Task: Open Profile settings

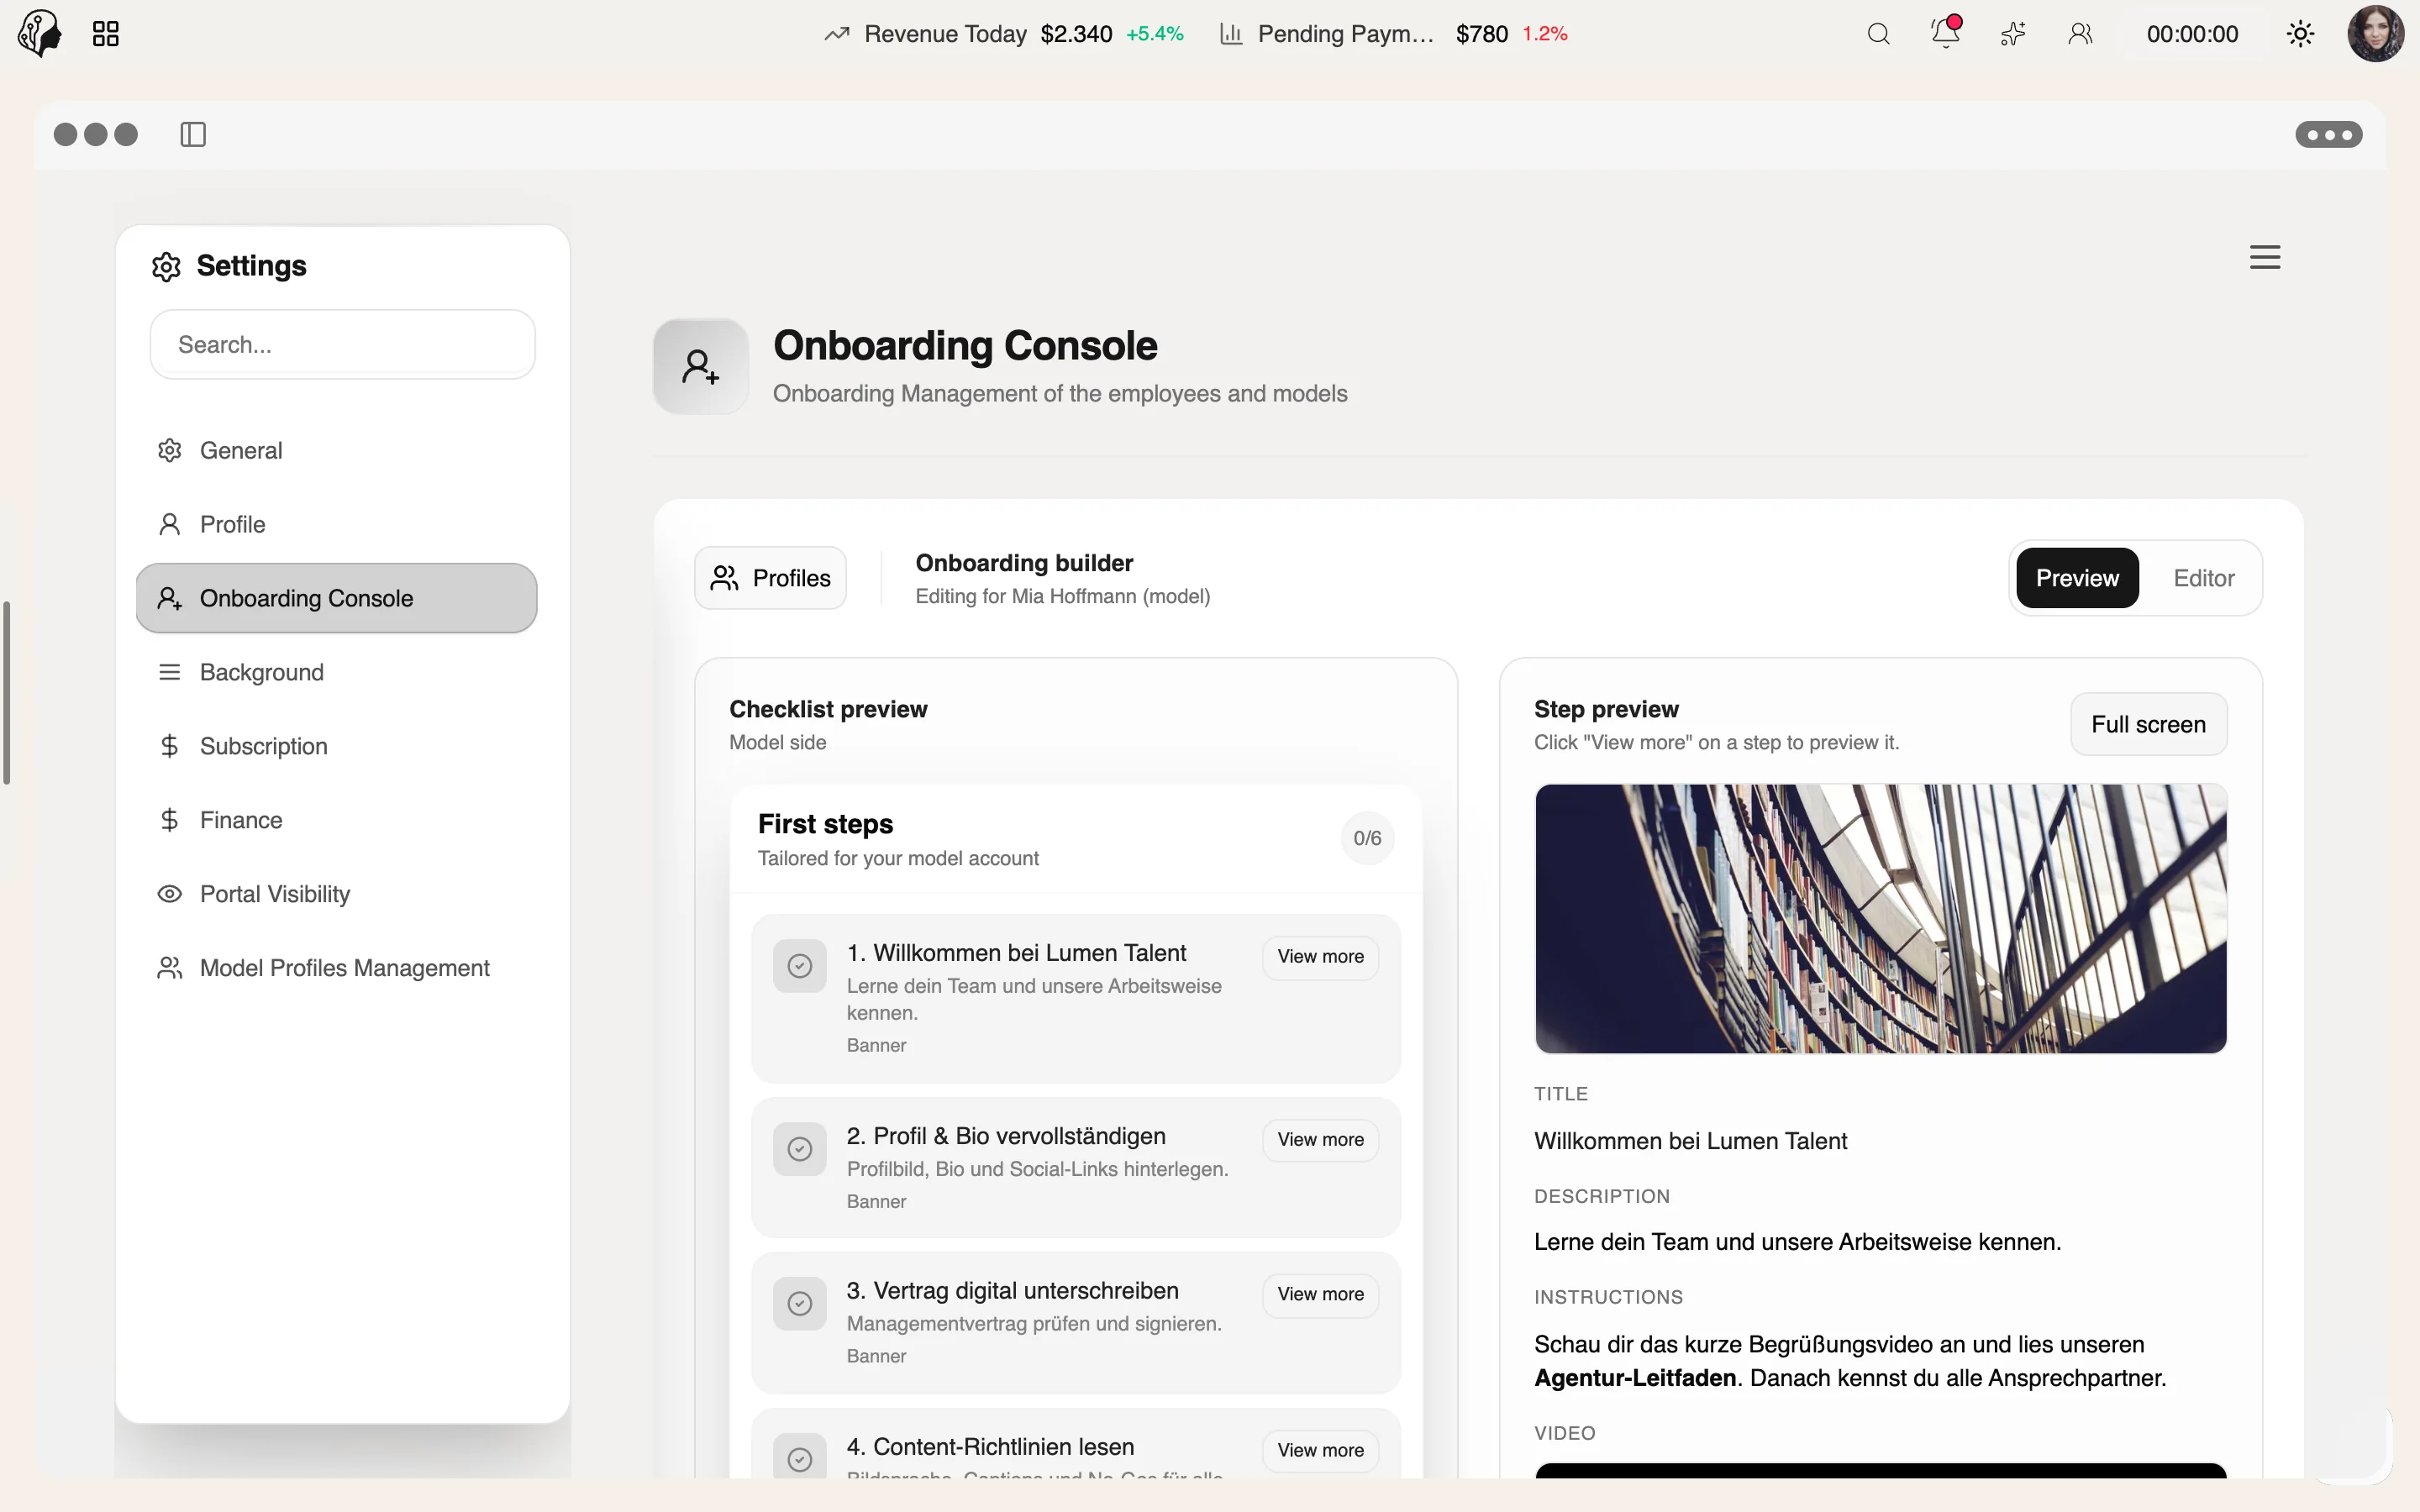Action: [x=337, y=524]
